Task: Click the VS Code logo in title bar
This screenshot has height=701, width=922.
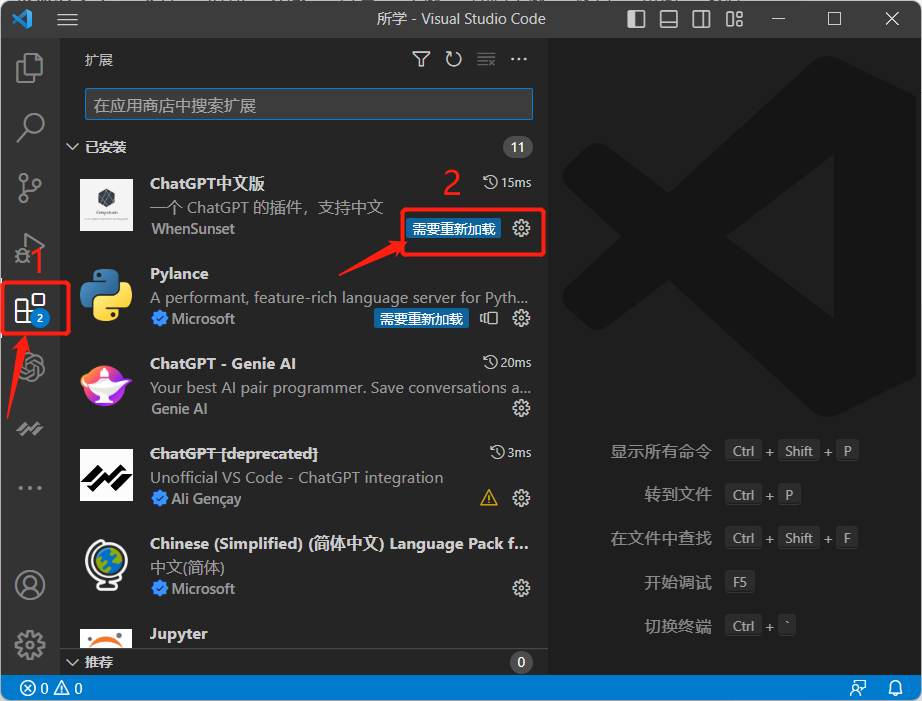Action: tap(22, 19)
